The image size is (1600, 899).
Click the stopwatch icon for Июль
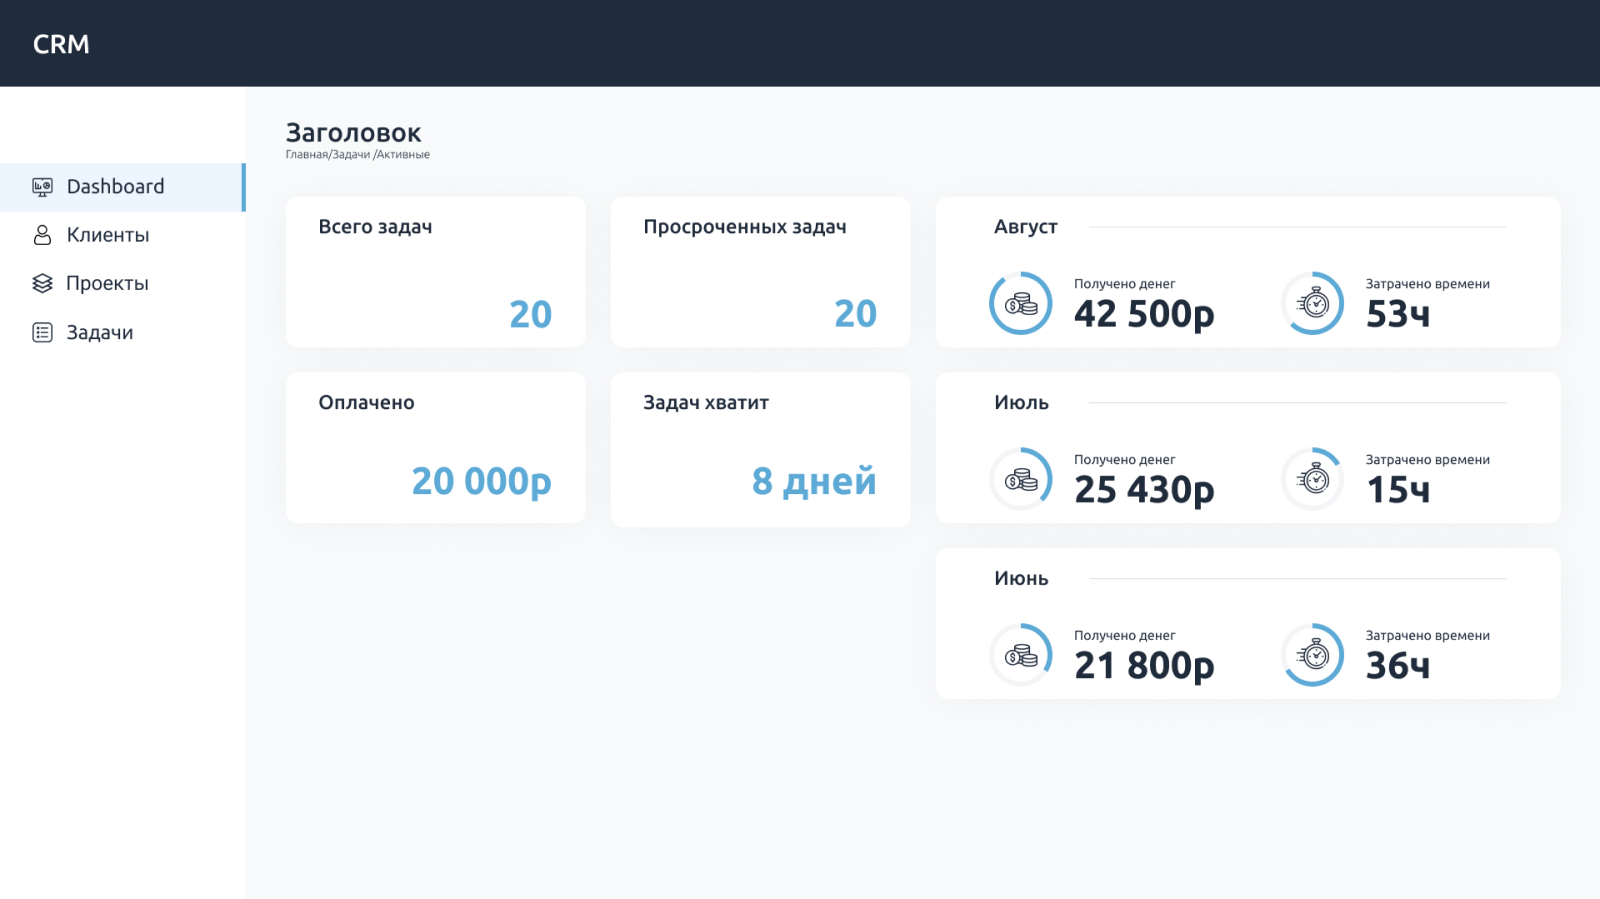(1313, 479)
